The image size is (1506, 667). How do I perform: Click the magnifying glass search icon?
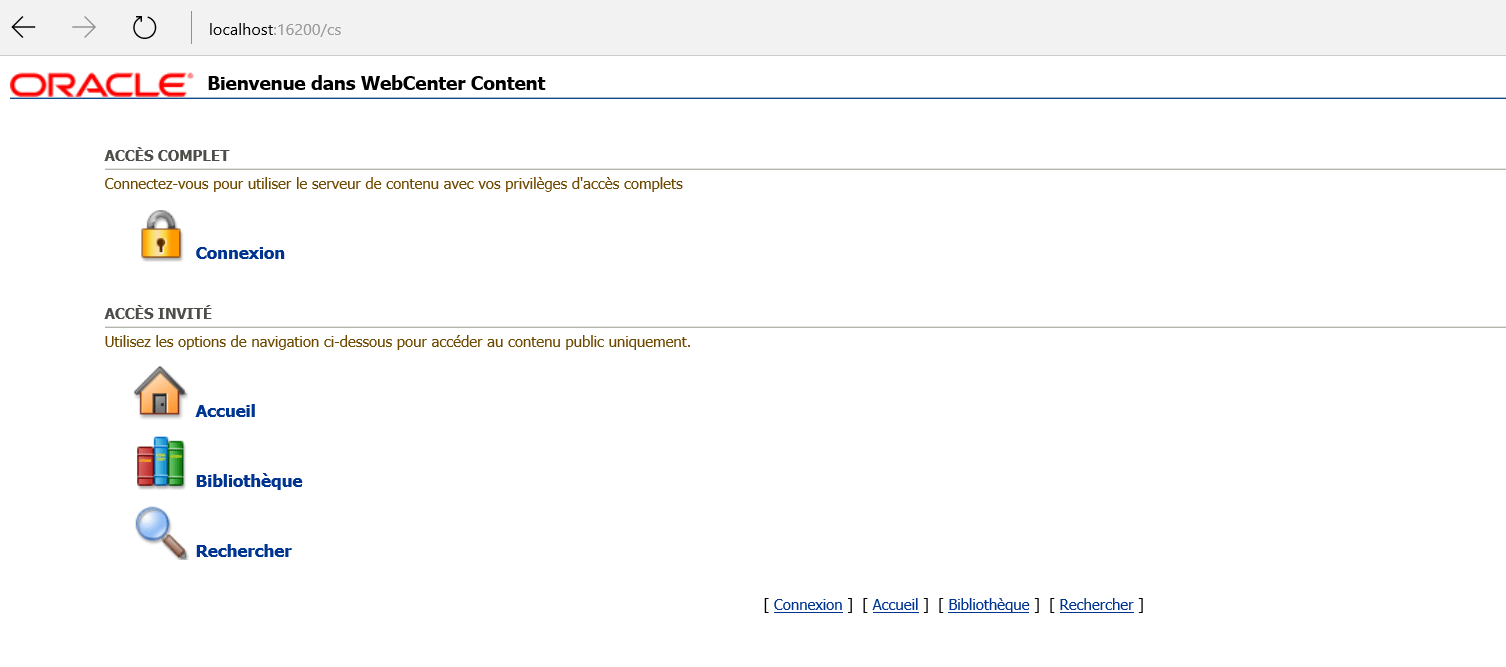coord(160,533)
